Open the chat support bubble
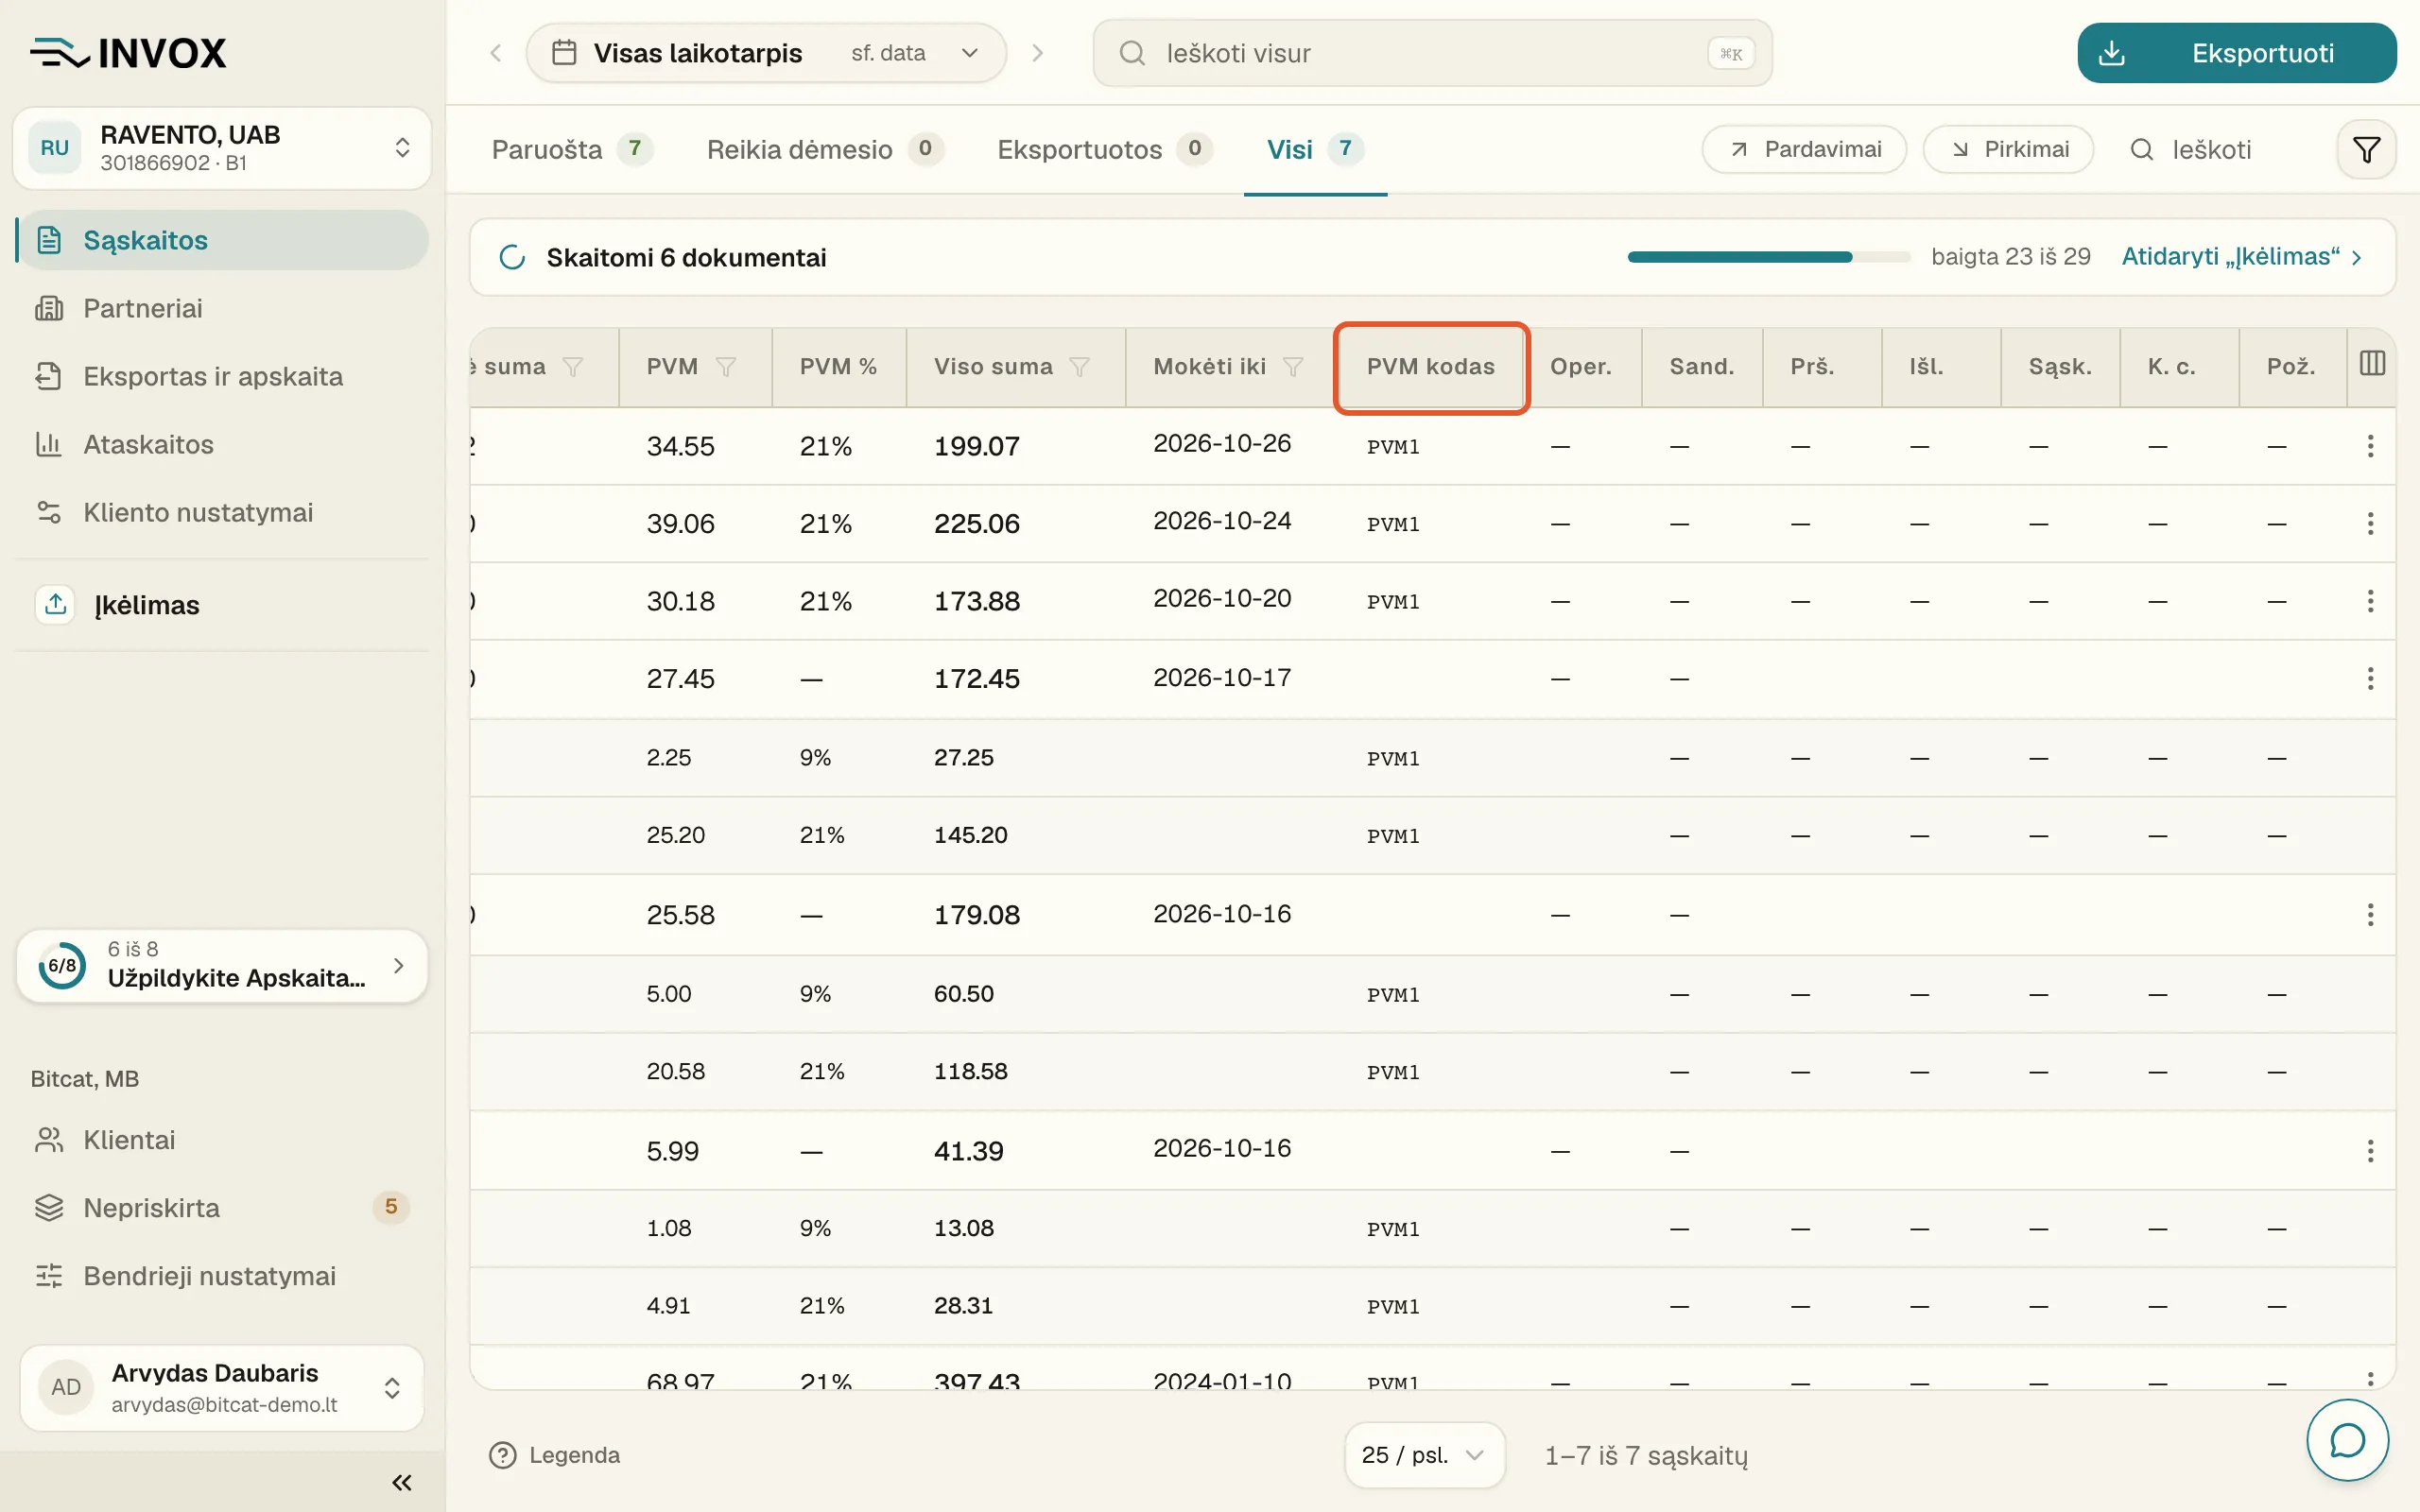 tap(2347, 1440)
